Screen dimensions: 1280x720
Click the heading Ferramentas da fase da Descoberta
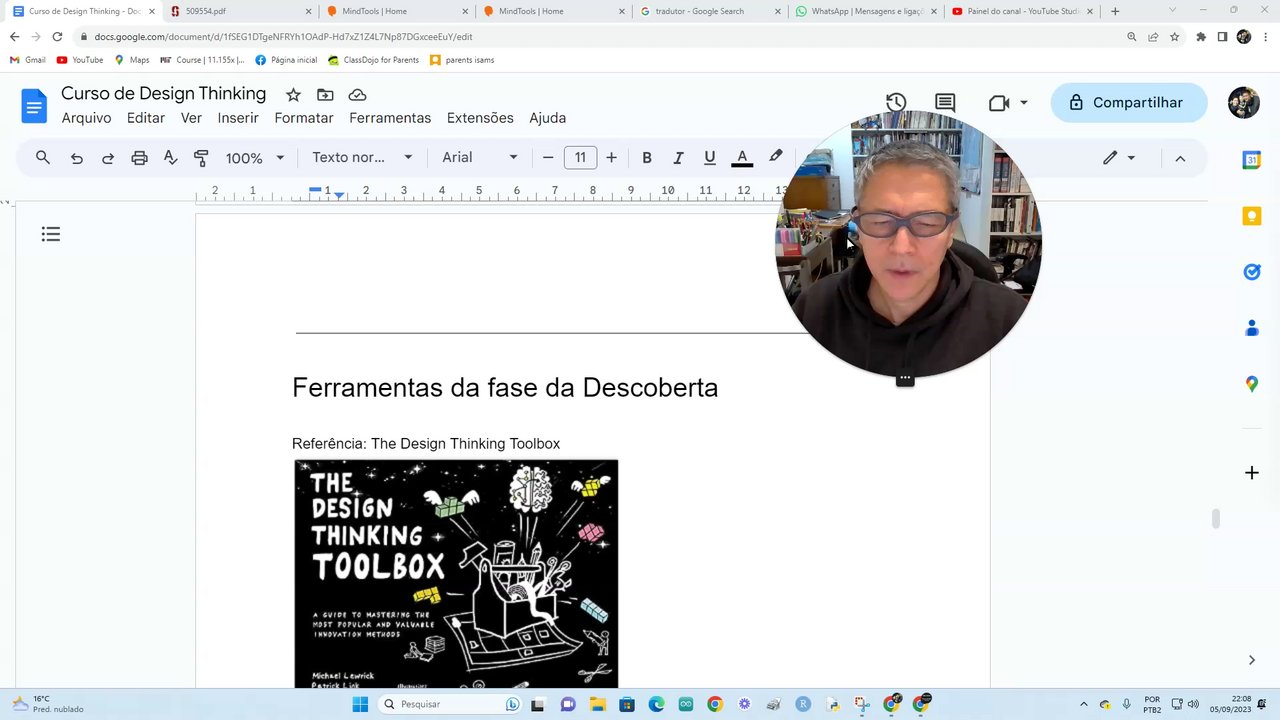coord(505,388)
